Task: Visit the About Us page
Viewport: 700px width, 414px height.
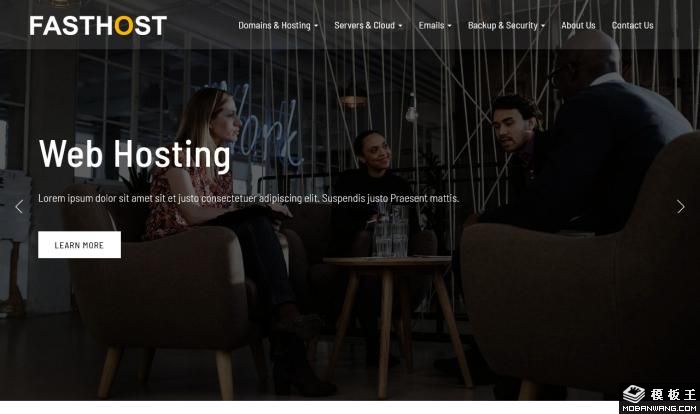Action: click(578, 25)
